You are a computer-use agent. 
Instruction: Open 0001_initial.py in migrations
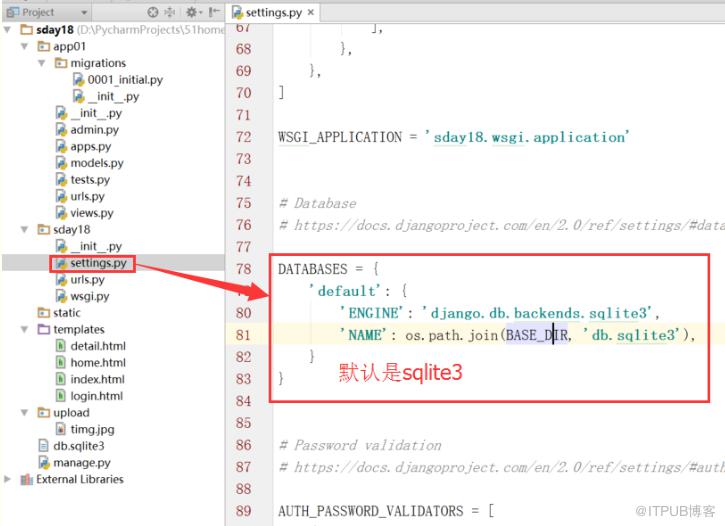125,80
